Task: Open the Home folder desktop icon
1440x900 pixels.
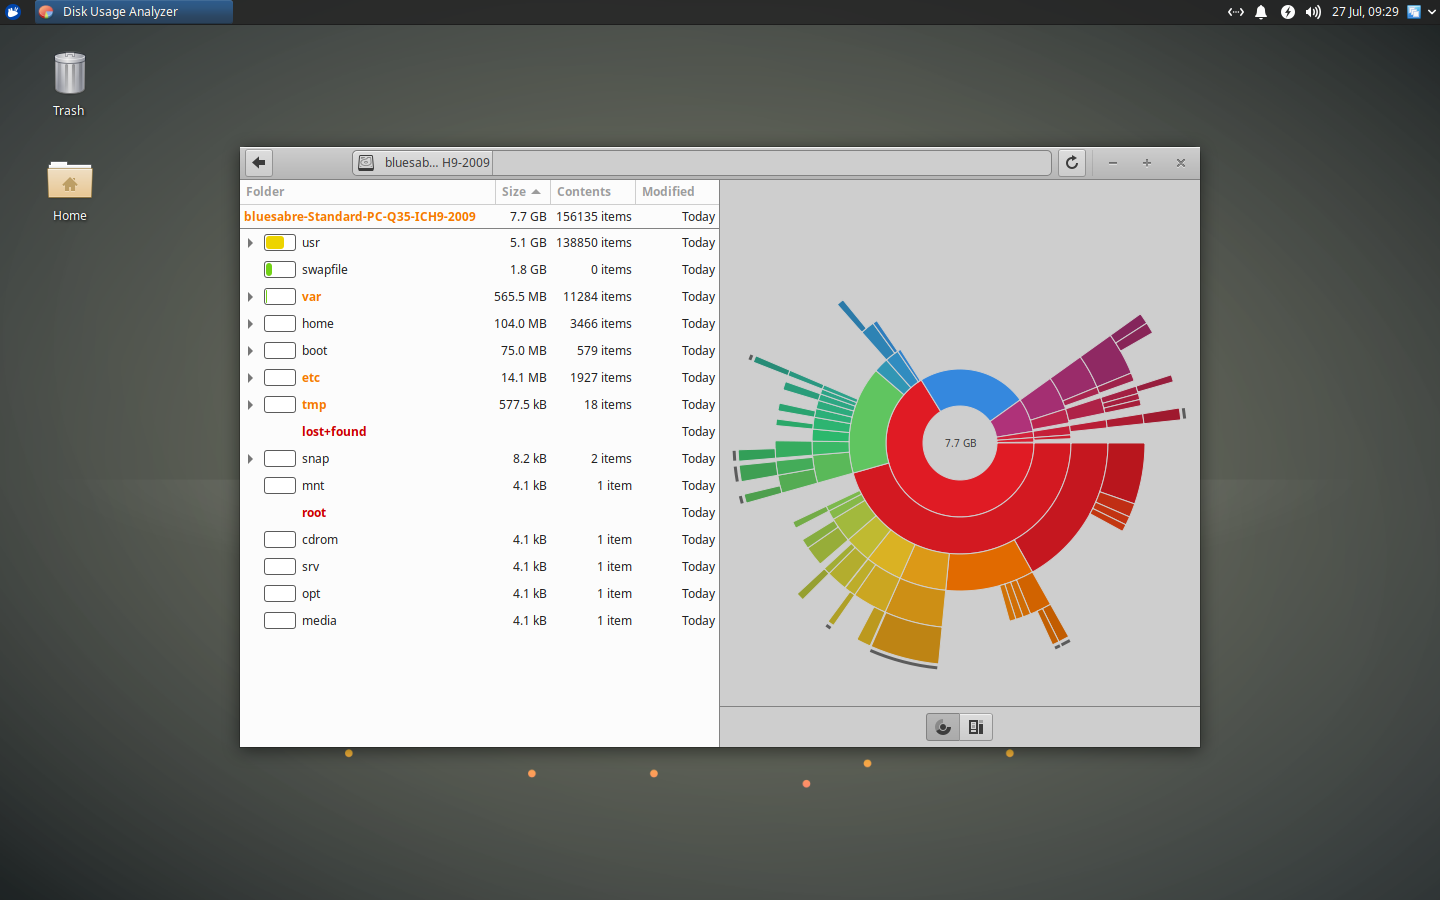Action: point(69,180)
